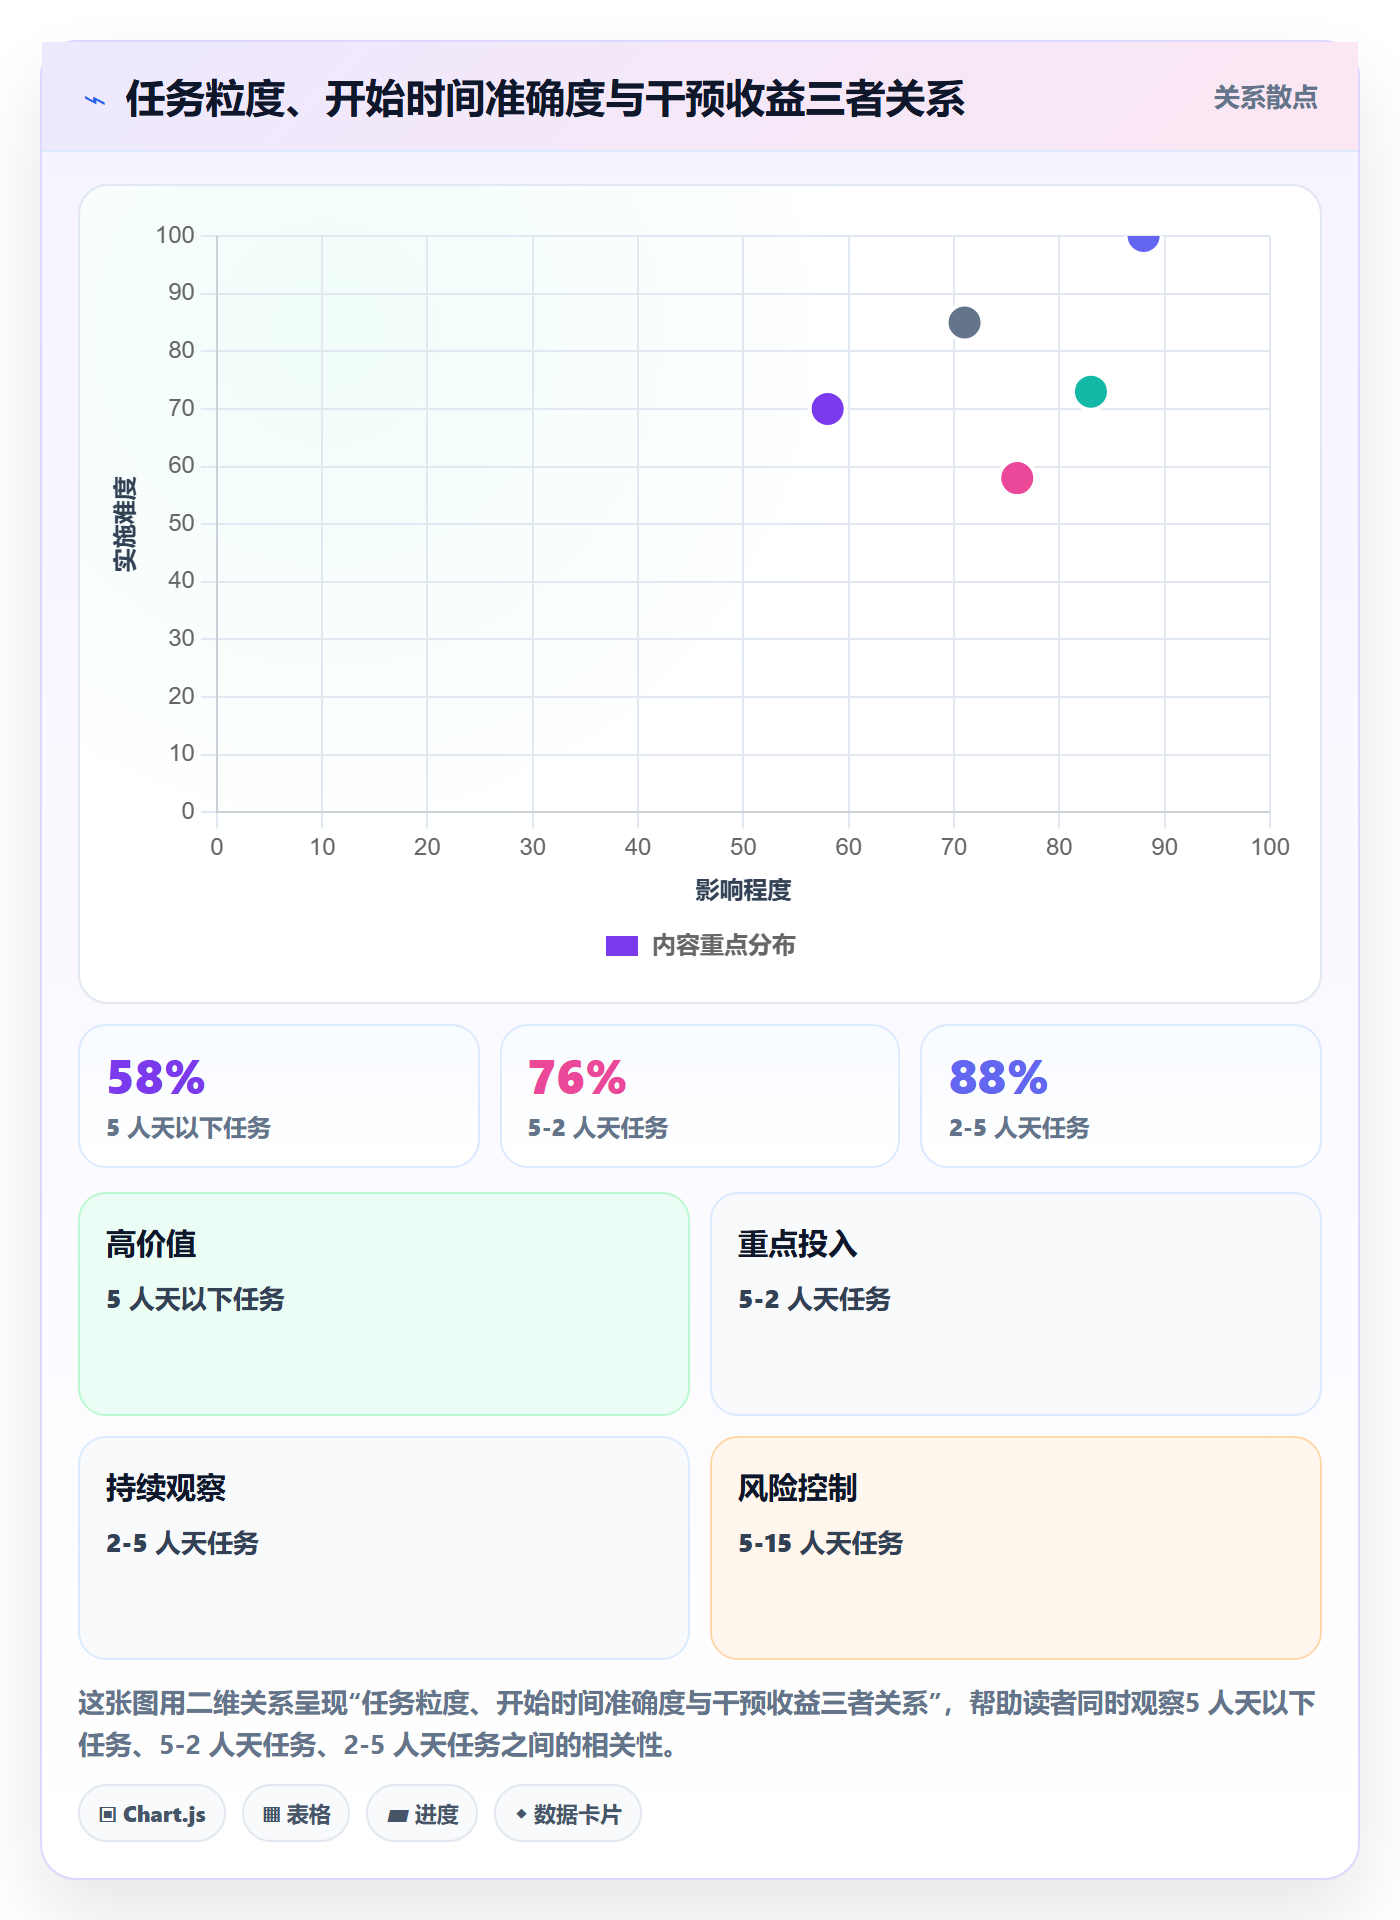1400x1920 pixels.
Task: Click the x-axis tick label 50
Action: [743, 847]
